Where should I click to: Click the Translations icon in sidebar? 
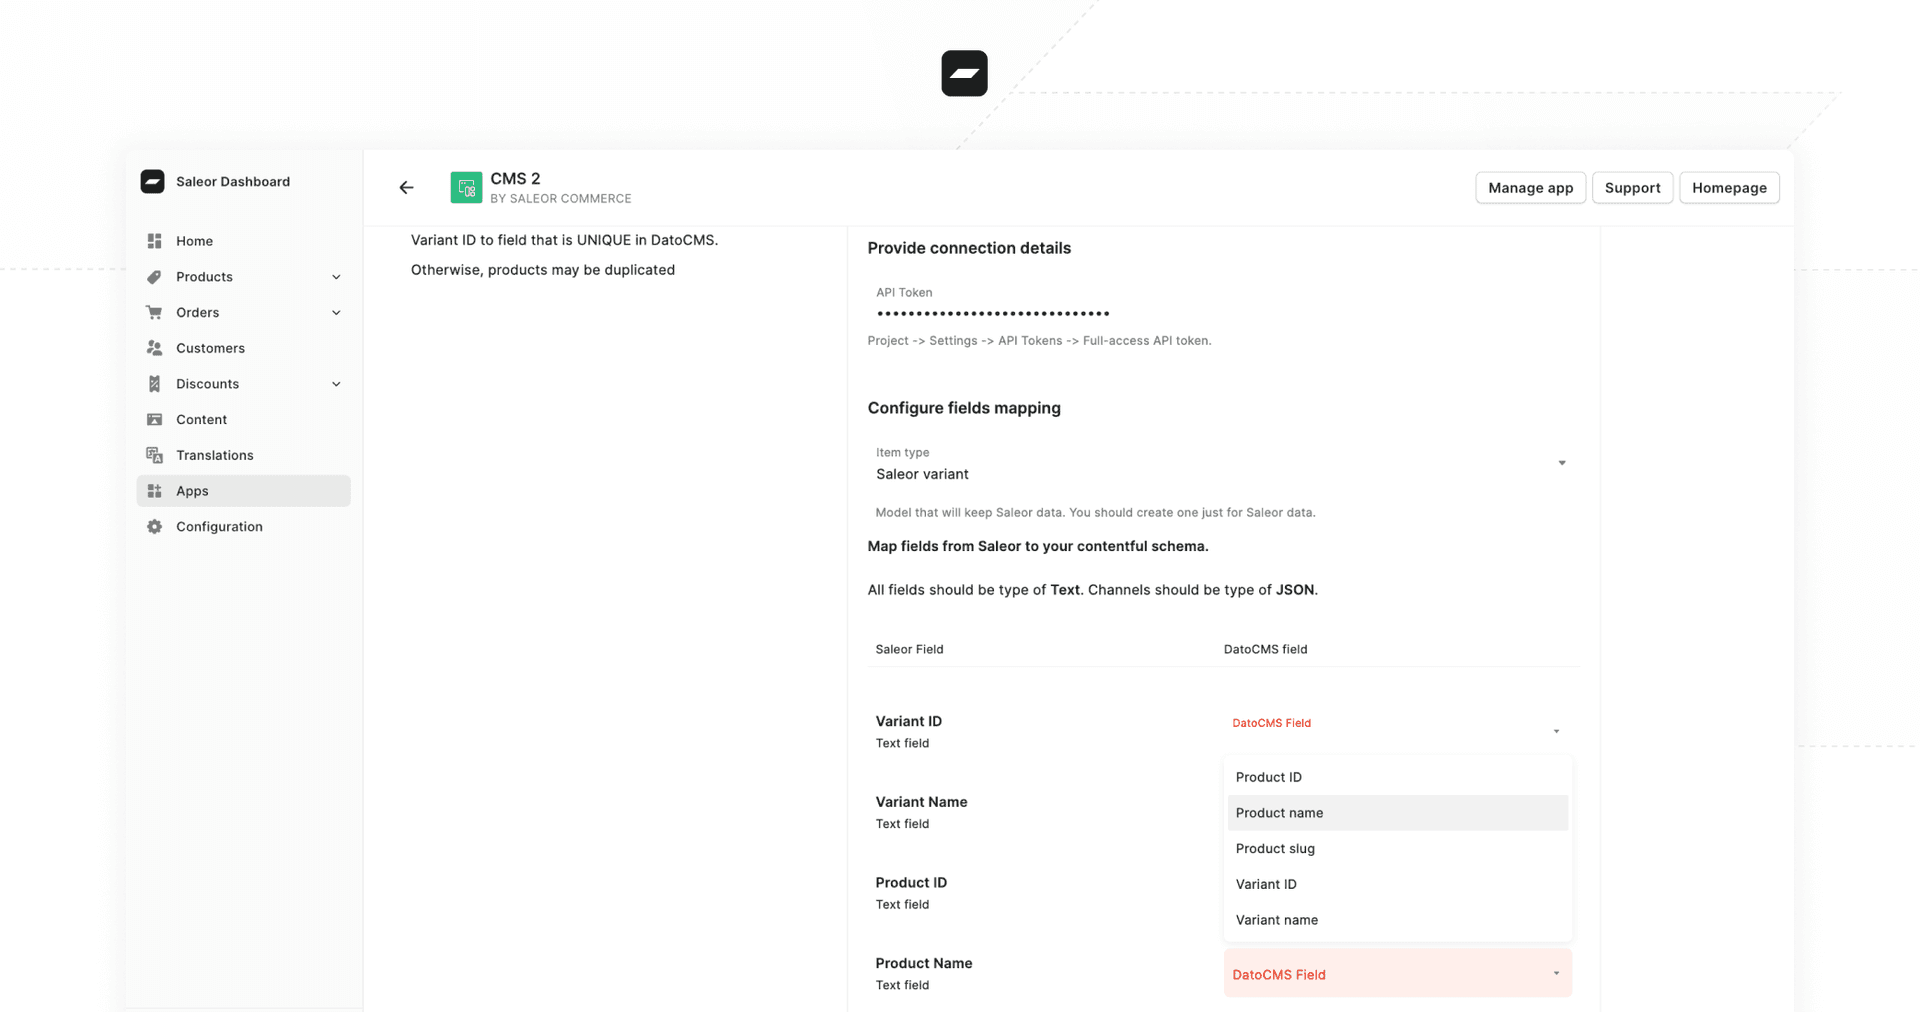pos(154,455)
